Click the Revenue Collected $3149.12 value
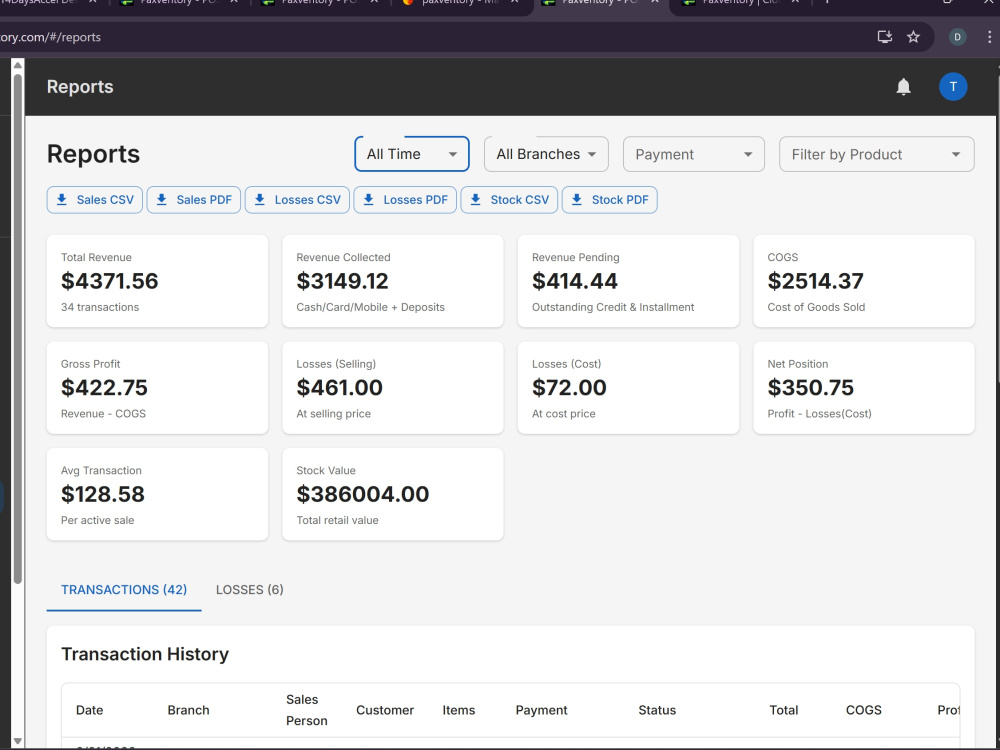 (x=342, y=281)
